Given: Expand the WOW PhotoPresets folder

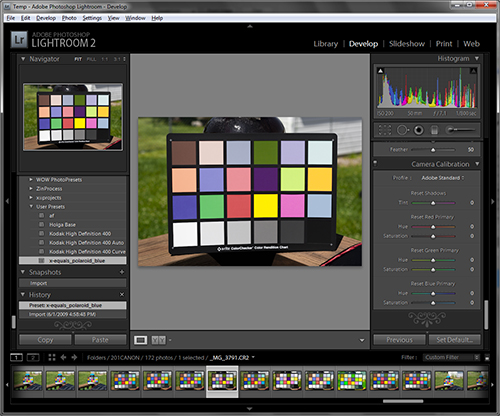Looking at the screenshot, I should (x=31, y=180).
